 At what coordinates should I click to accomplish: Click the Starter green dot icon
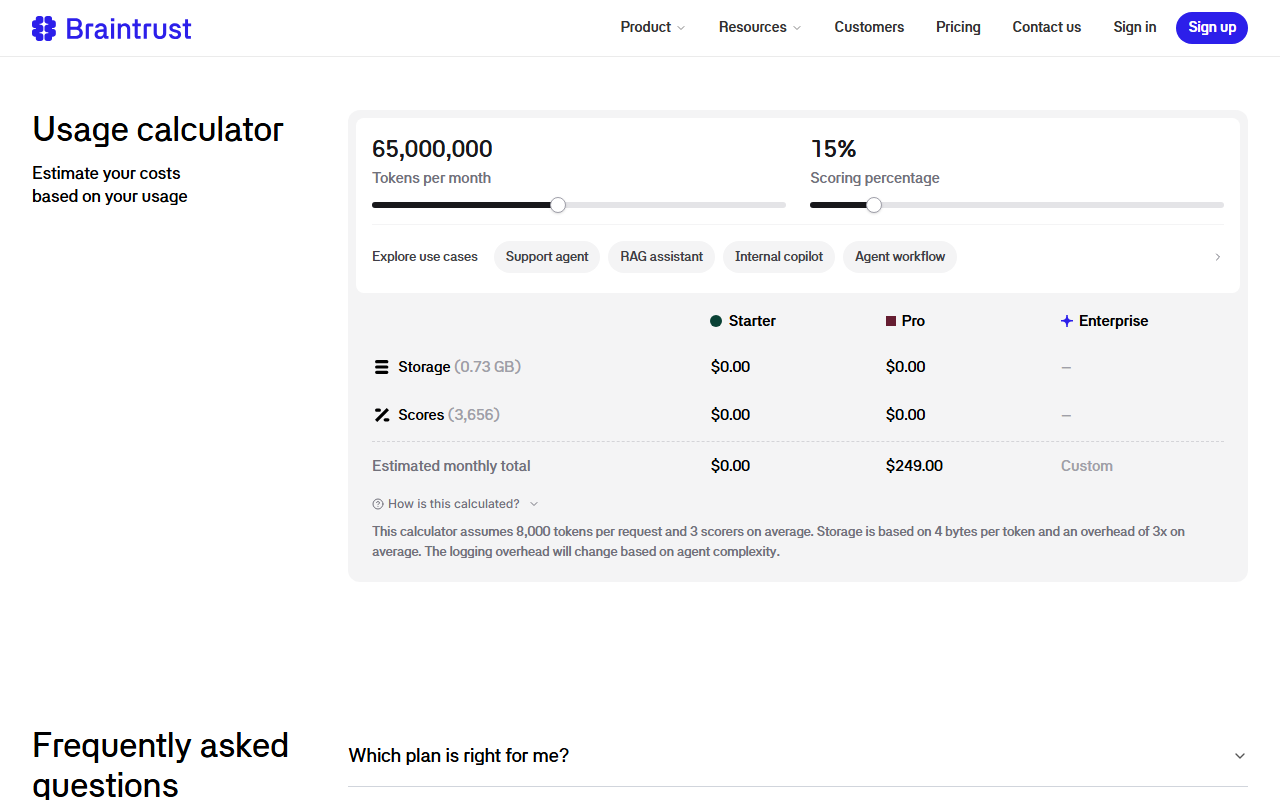pos(716,321)
